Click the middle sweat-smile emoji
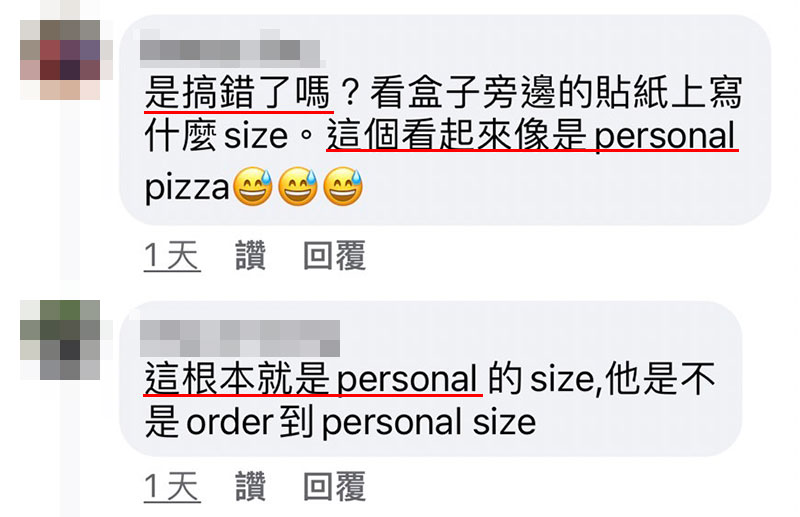The height and width of the screenshot is (517, 800). tap(298, 187)
